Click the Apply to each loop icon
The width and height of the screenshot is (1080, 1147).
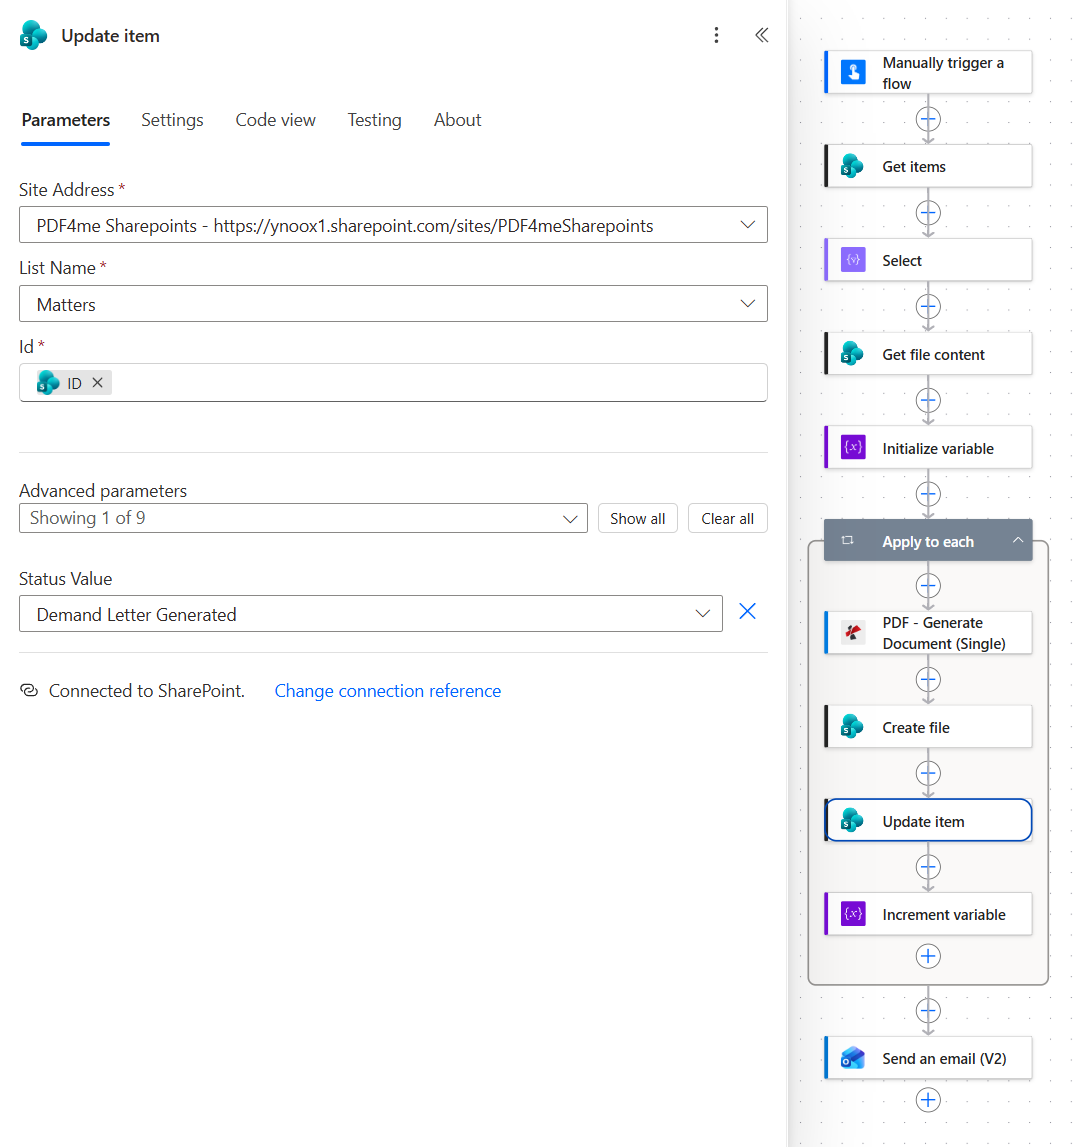847,541
